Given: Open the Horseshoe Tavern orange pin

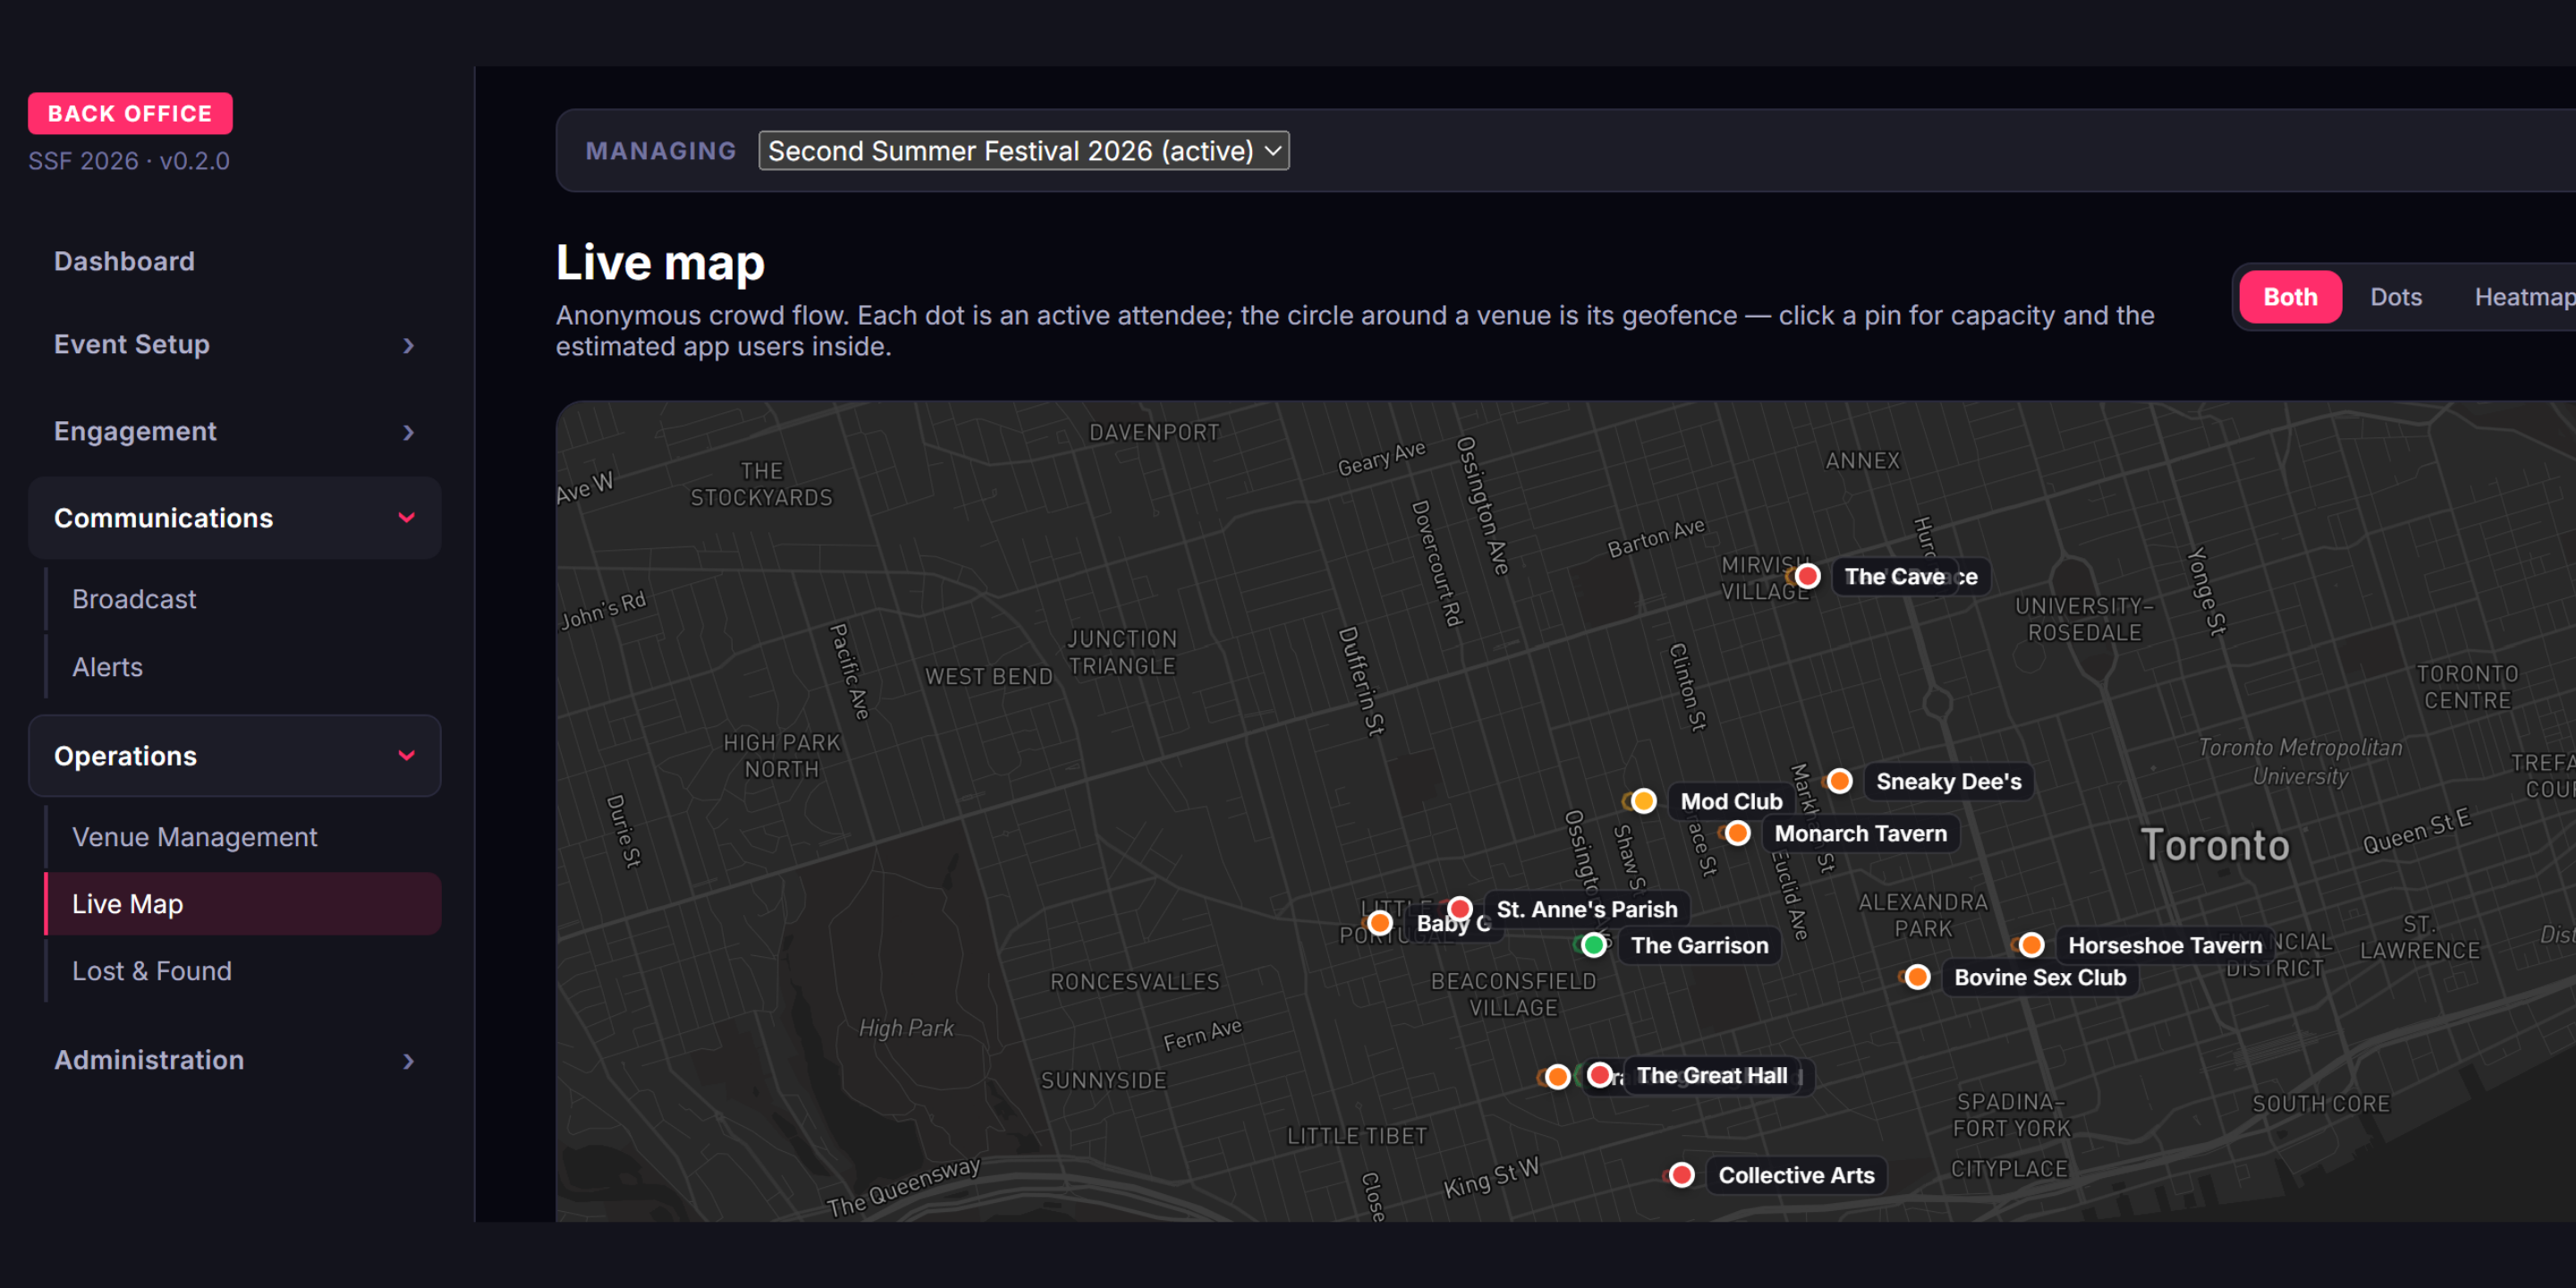Looking at the screenshot, I should (x=2031, y=945).
